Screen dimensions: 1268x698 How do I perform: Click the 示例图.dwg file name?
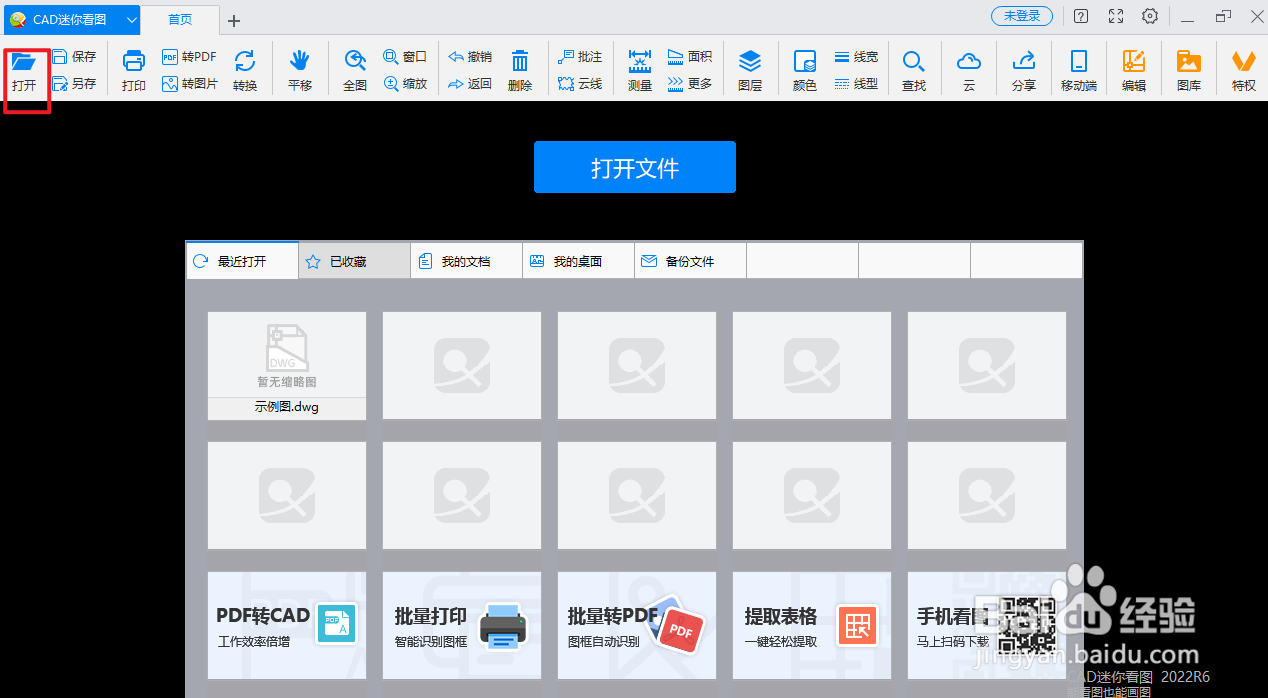287,407
